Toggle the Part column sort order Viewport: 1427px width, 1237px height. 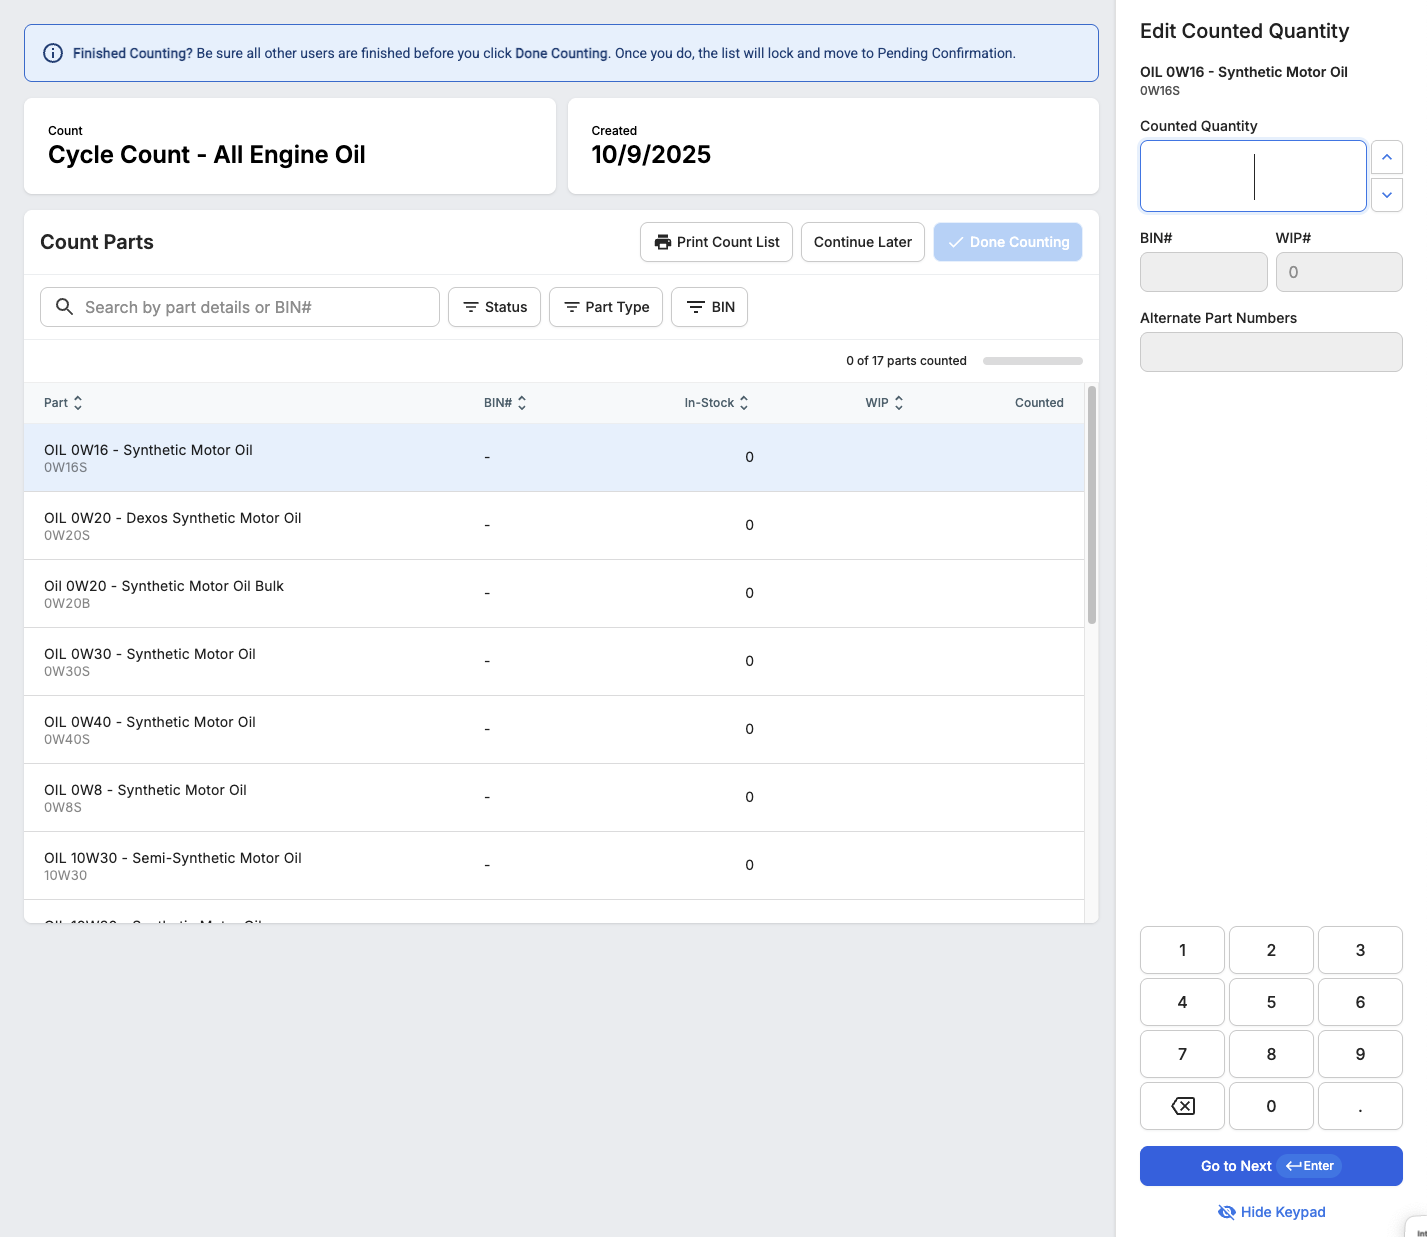click(78, 402)
